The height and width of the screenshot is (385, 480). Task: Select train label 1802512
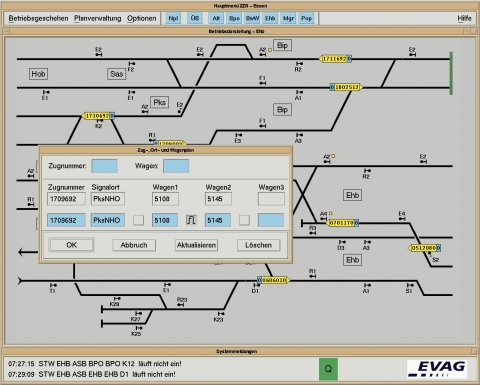346,87
